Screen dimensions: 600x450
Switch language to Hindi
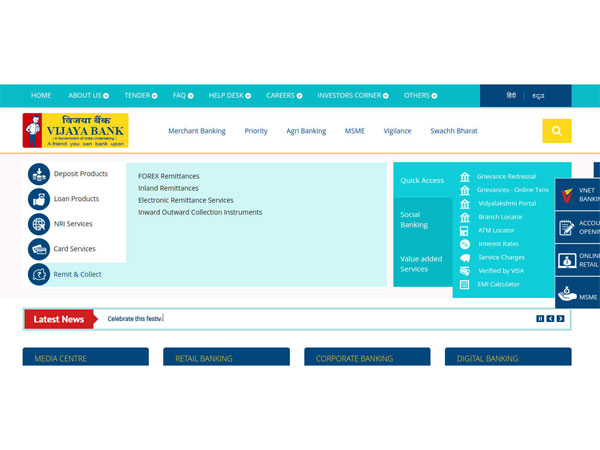click(x=511, y=96)
